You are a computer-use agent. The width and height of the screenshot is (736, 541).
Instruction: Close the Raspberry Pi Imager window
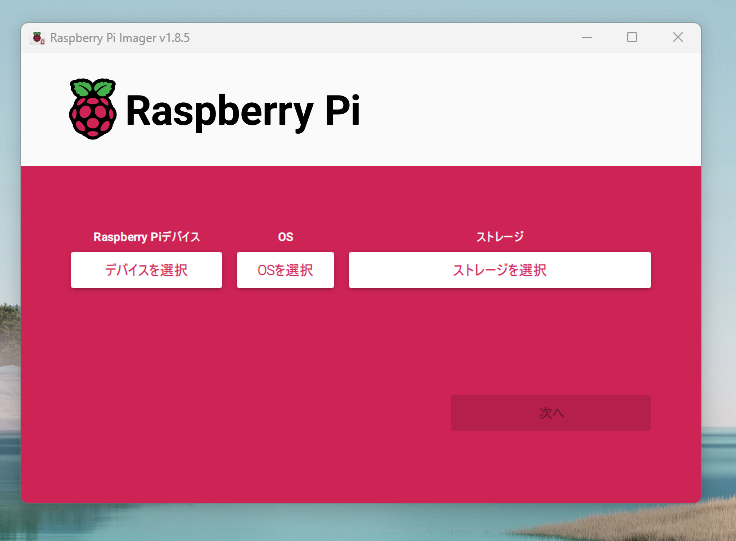[677, 38]
